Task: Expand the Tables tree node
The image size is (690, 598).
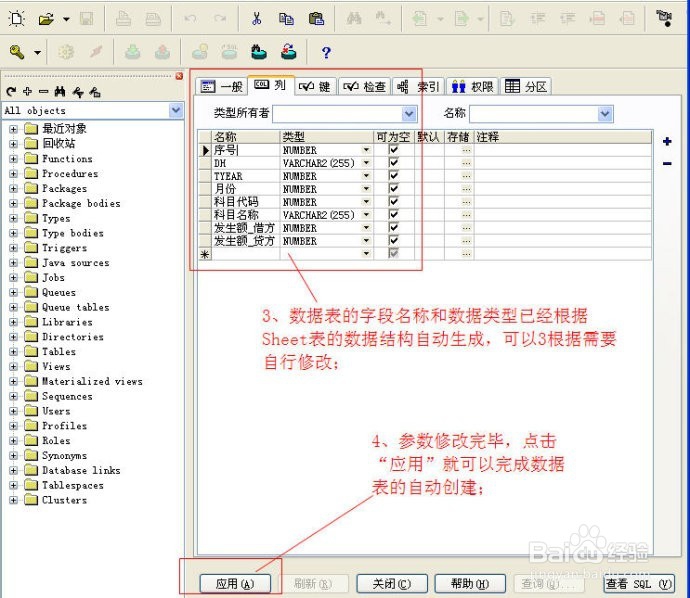Action: 14,352
